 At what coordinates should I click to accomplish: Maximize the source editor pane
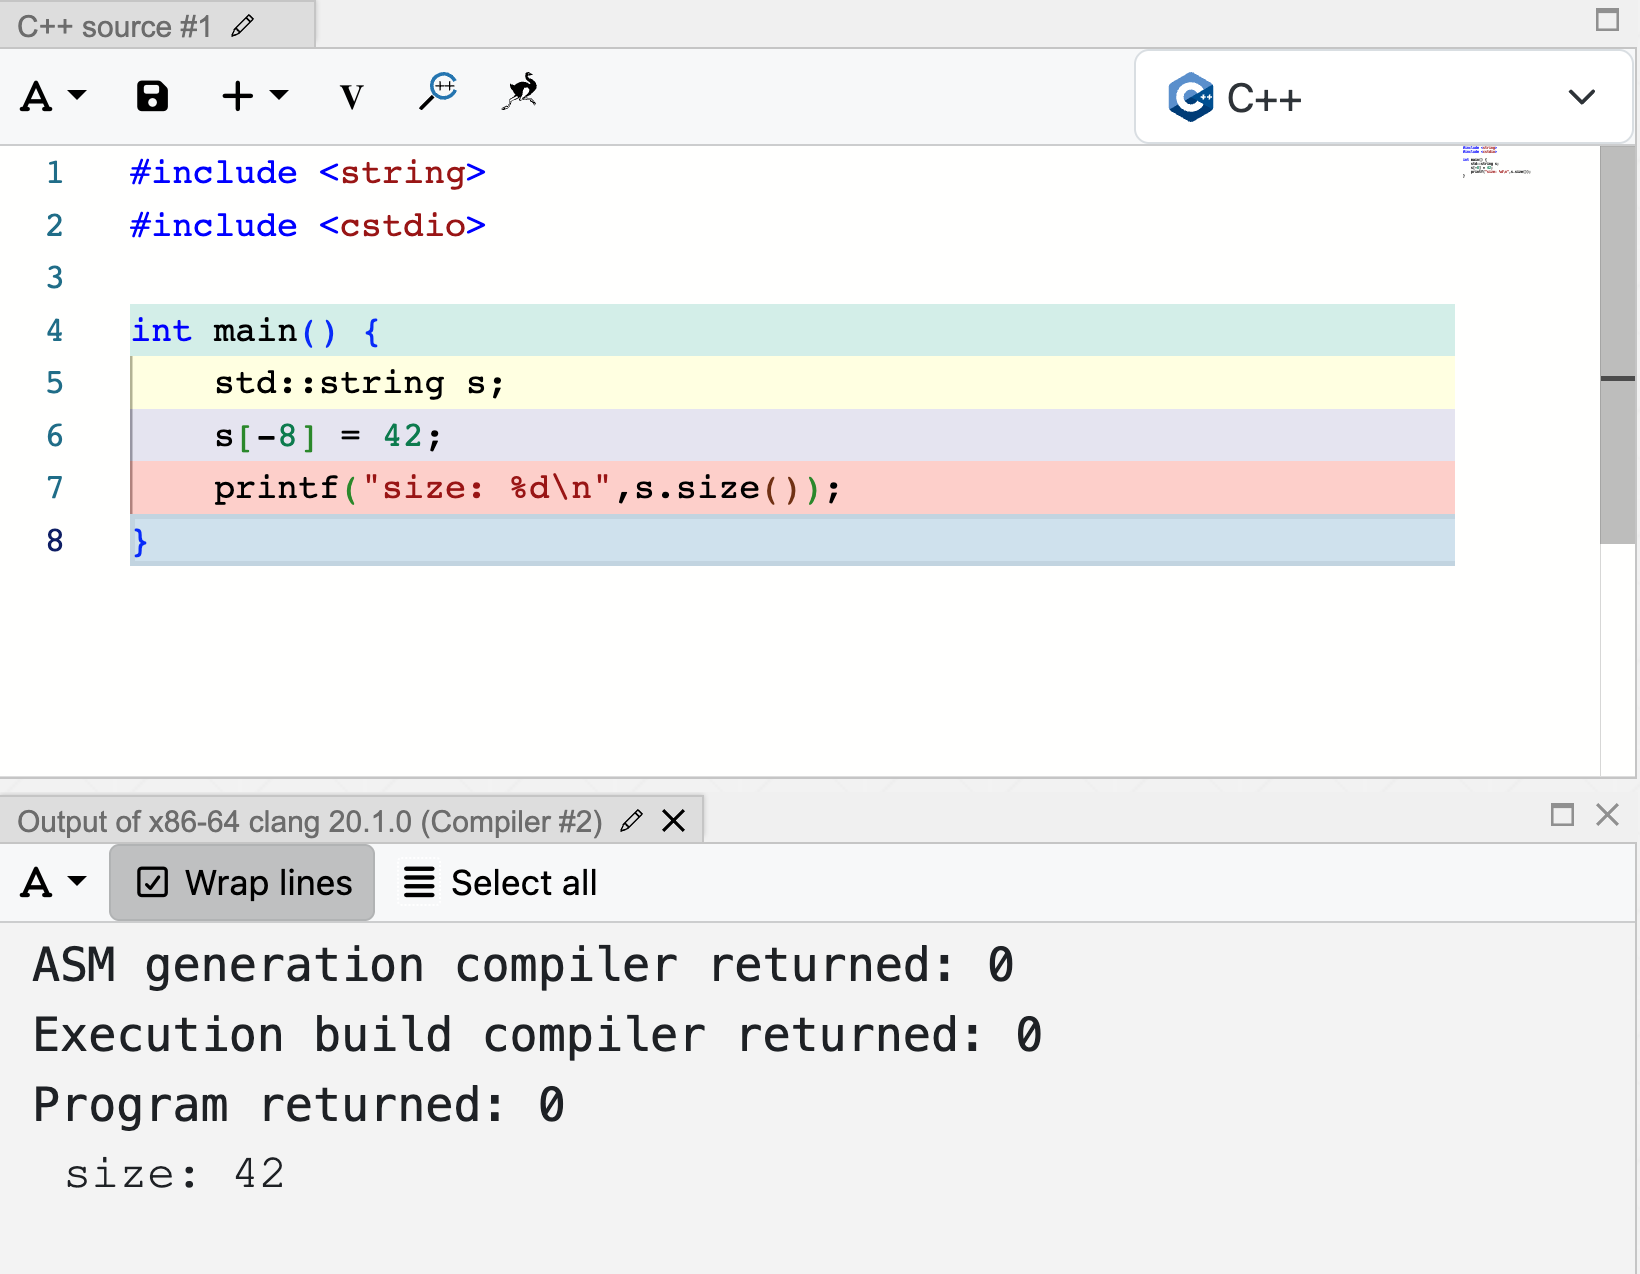pos(1607,20)
